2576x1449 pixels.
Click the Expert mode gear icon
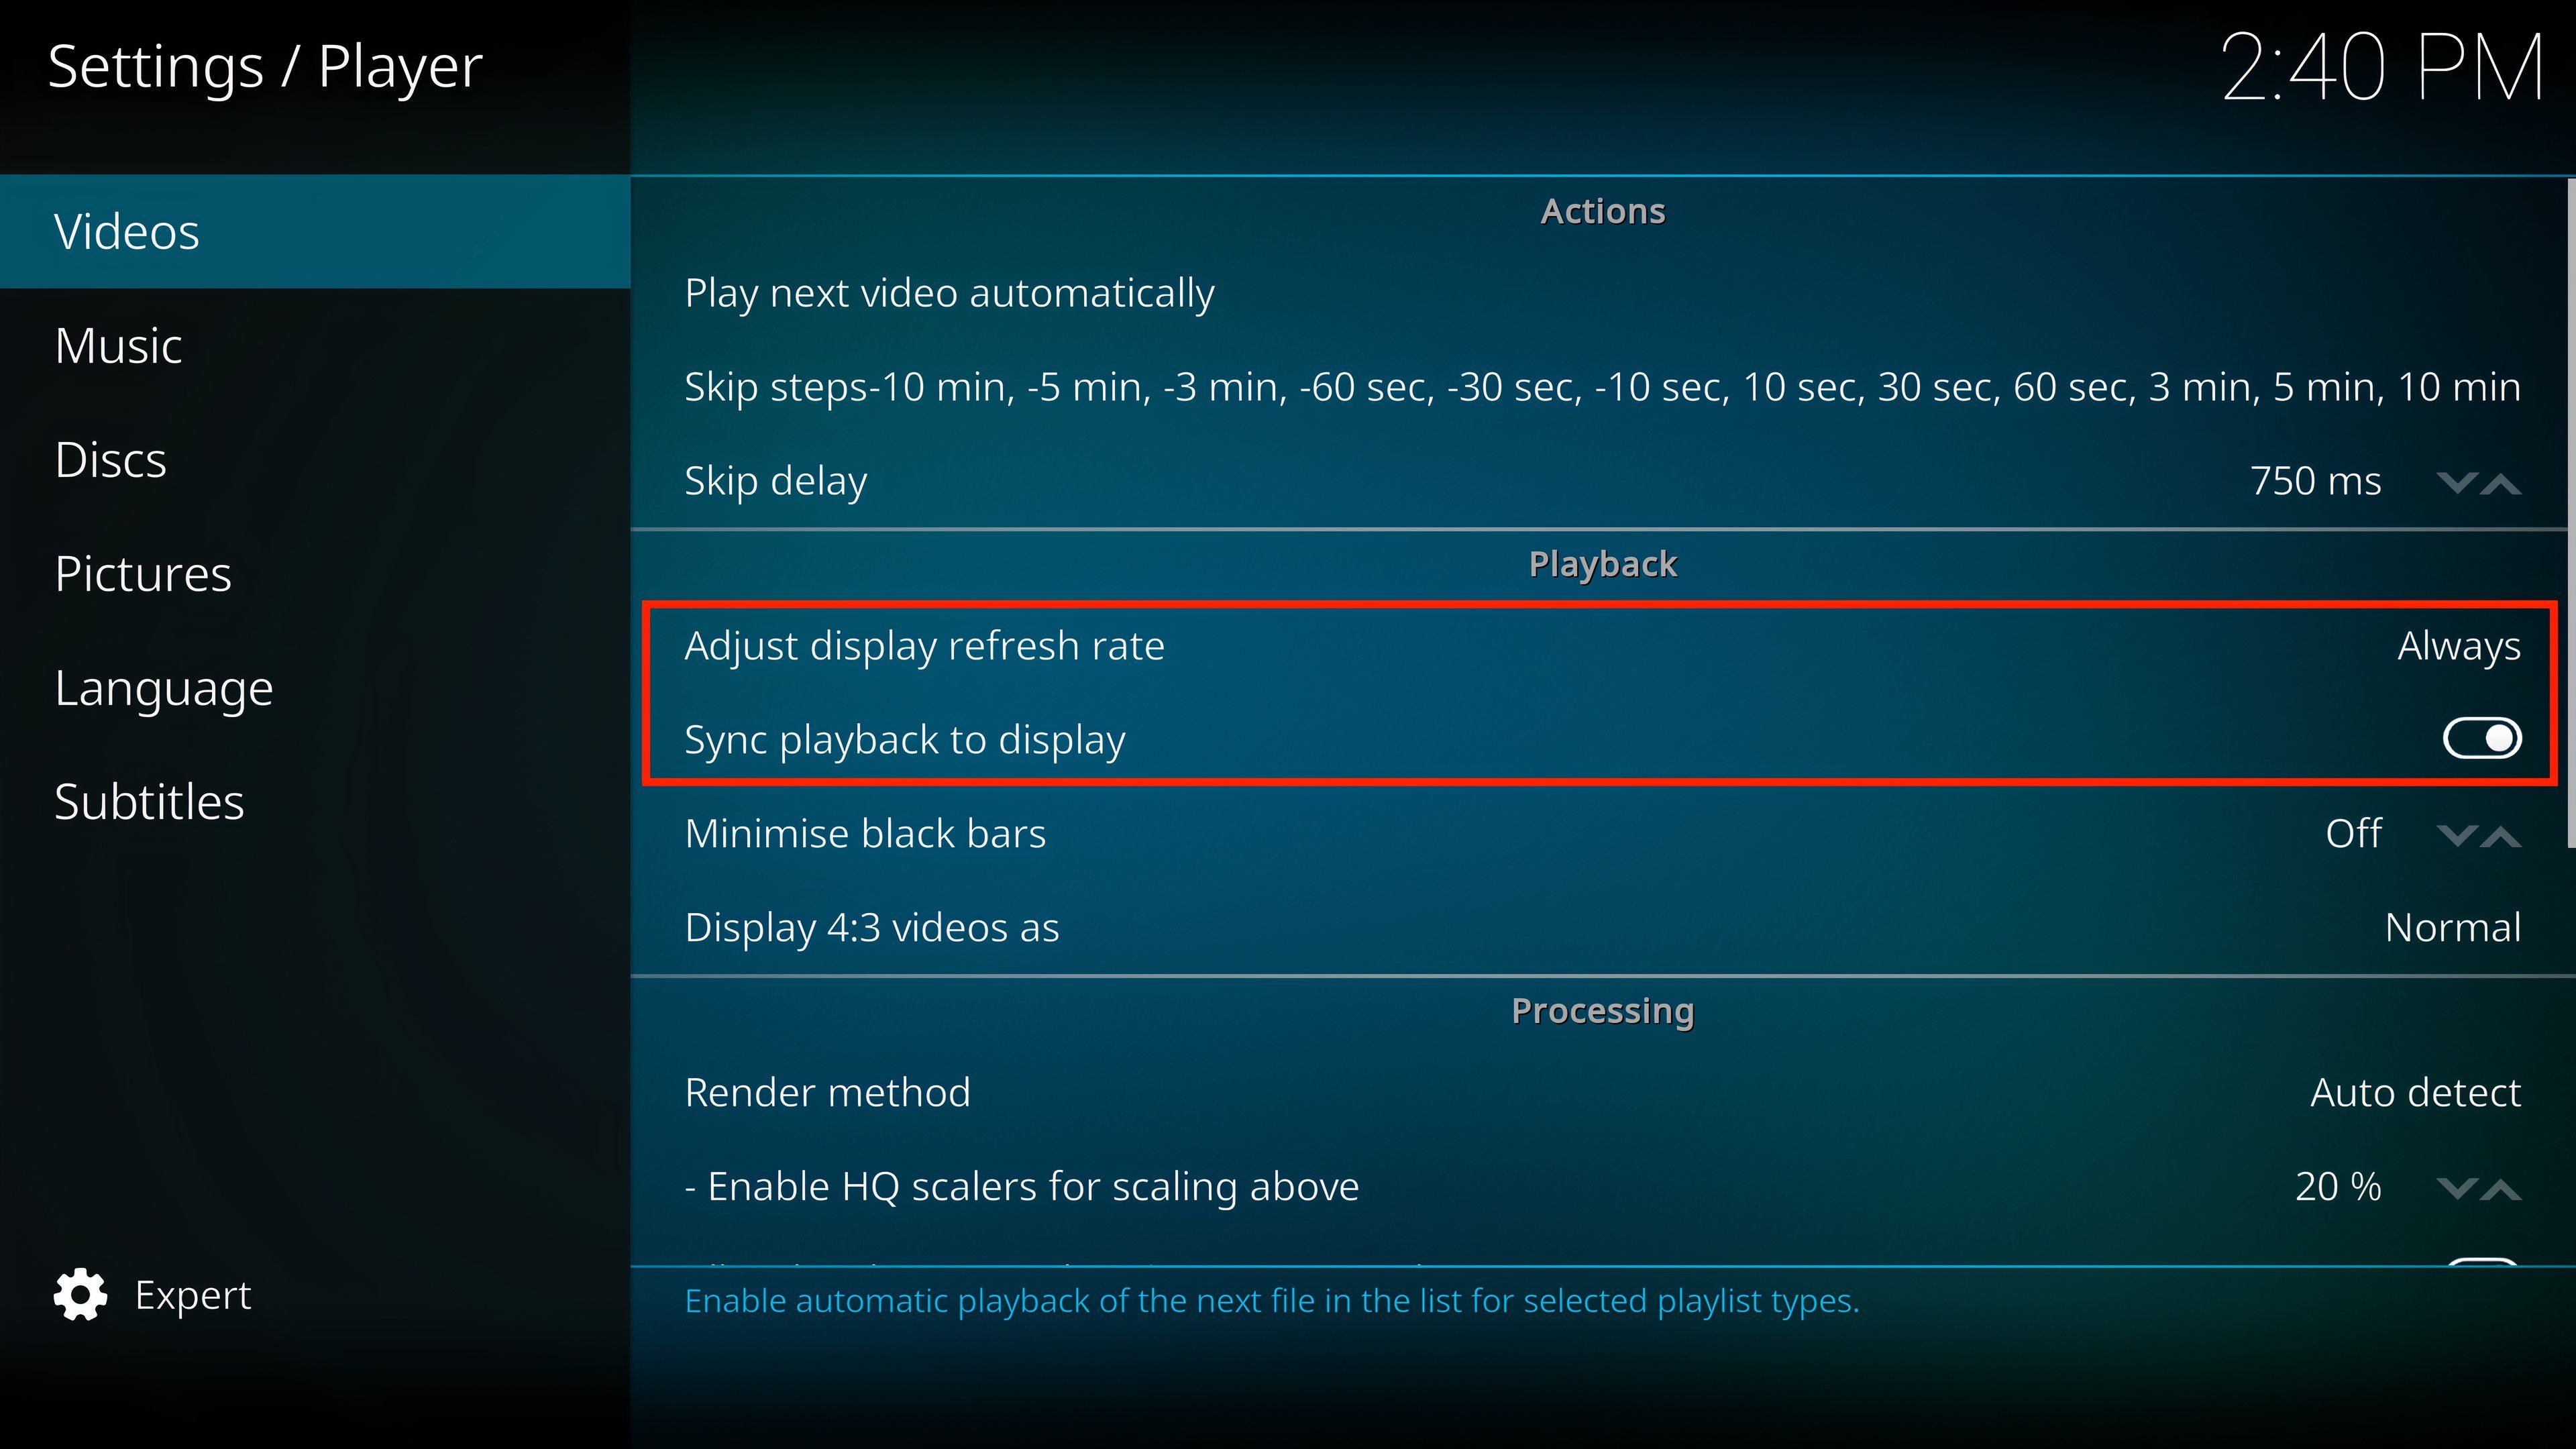(x=81, y=1293)
